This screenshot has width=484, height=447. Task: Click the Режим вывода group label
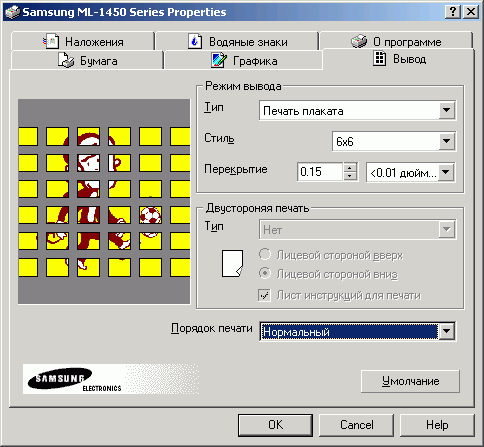click(243, 86)
